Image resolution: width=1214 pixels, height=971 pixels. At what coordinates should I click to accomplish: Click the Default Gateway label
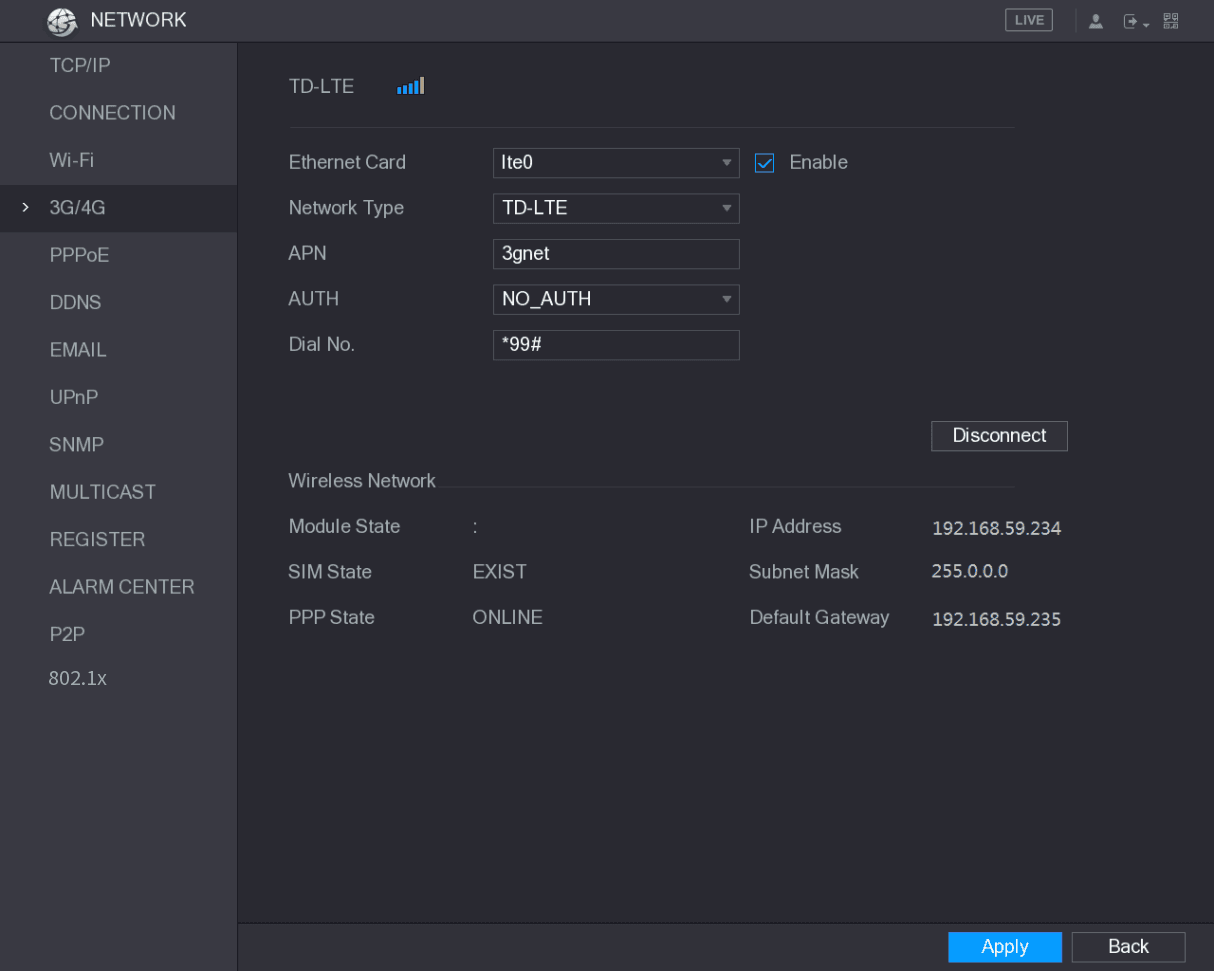pos(819,618)
